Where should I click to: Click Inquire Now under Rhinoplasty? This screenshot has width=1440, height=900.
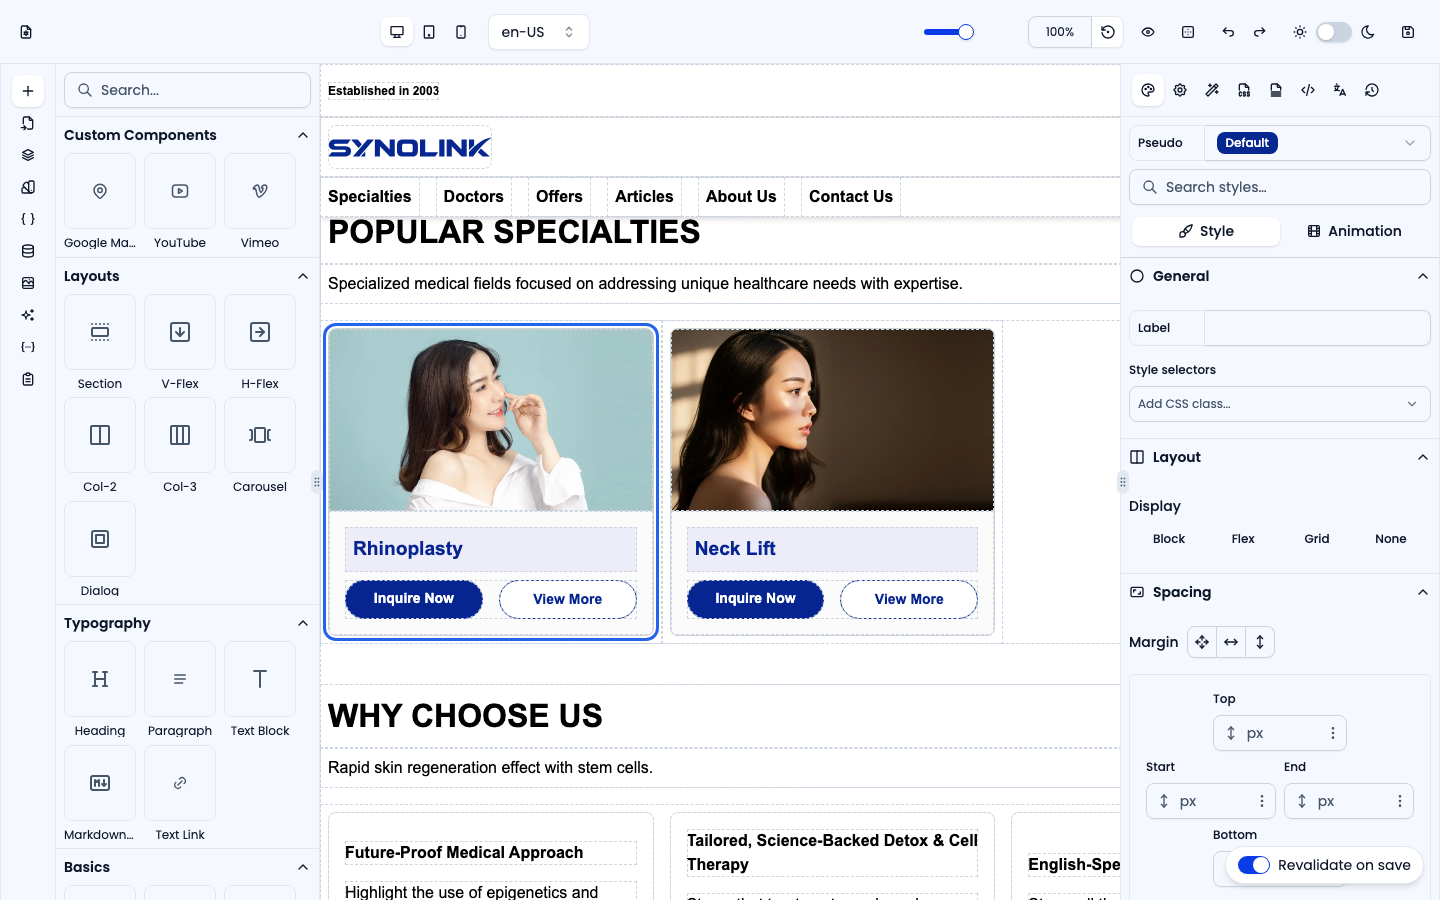point(414,599)
